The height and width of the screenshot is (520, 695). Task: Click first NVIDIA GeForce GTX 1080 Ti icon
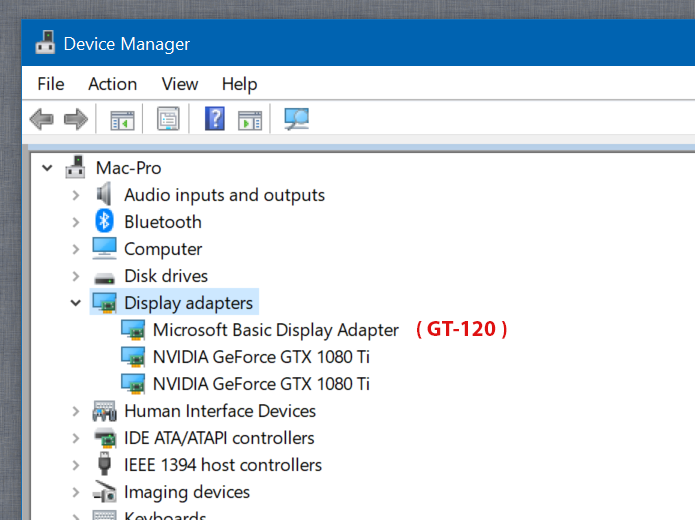pos(133,357)
